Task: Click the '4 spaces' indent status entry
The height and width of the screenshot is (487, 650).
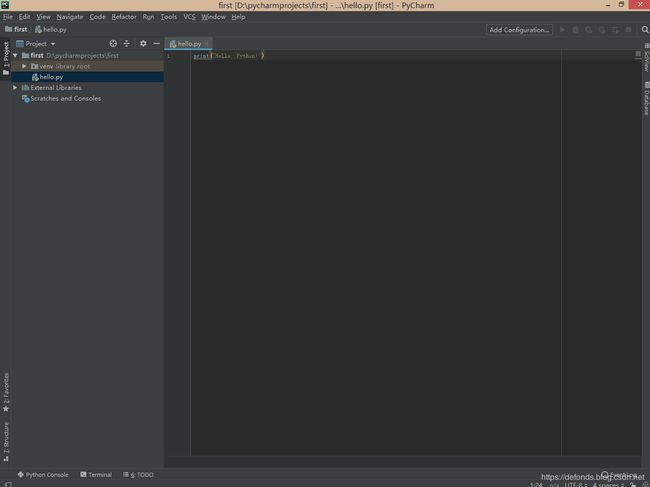Action: (x=608, y=484)
